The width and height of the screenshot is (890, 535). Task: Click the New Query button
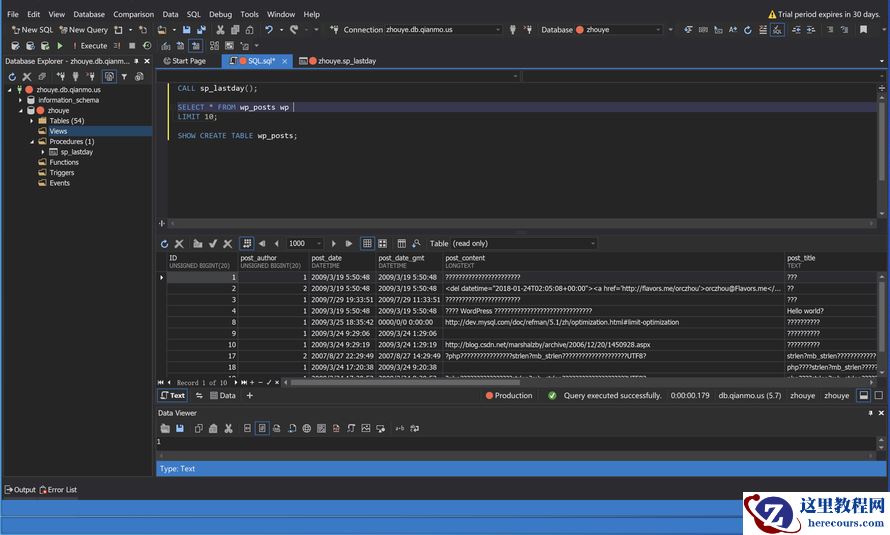coord(83,30)
